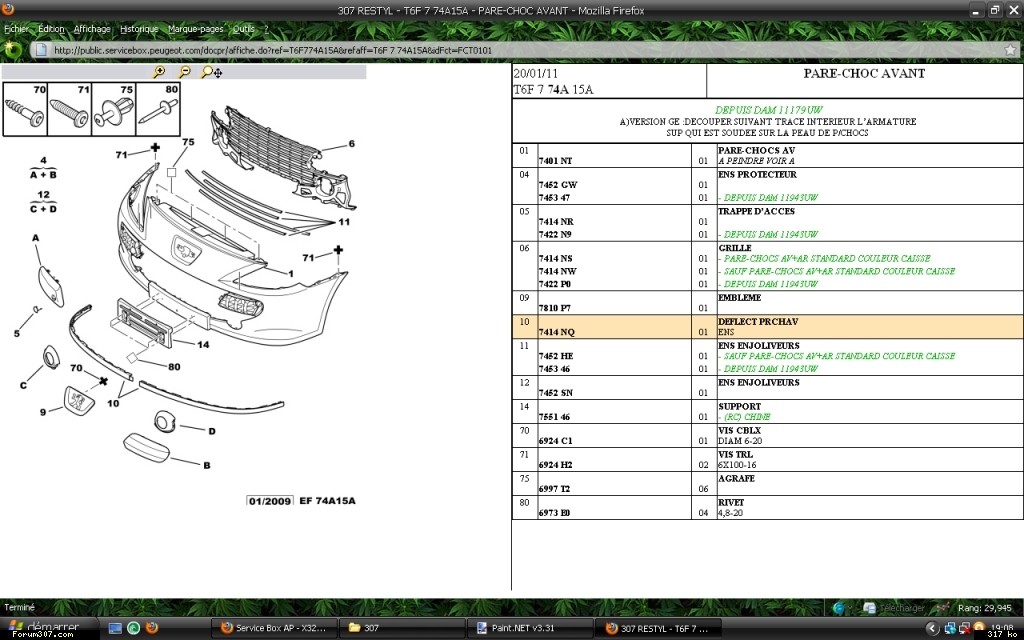Click part number 6997 T2
The height and width of the screenshot is (640, 1024).
(x=554, y=488)
